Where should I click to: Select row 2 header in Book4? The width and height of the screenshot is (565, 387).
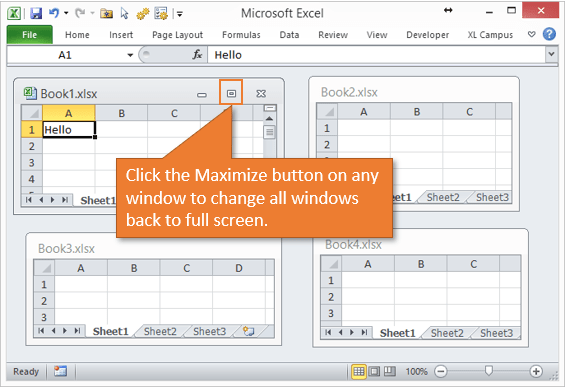(x=331, y=297)
